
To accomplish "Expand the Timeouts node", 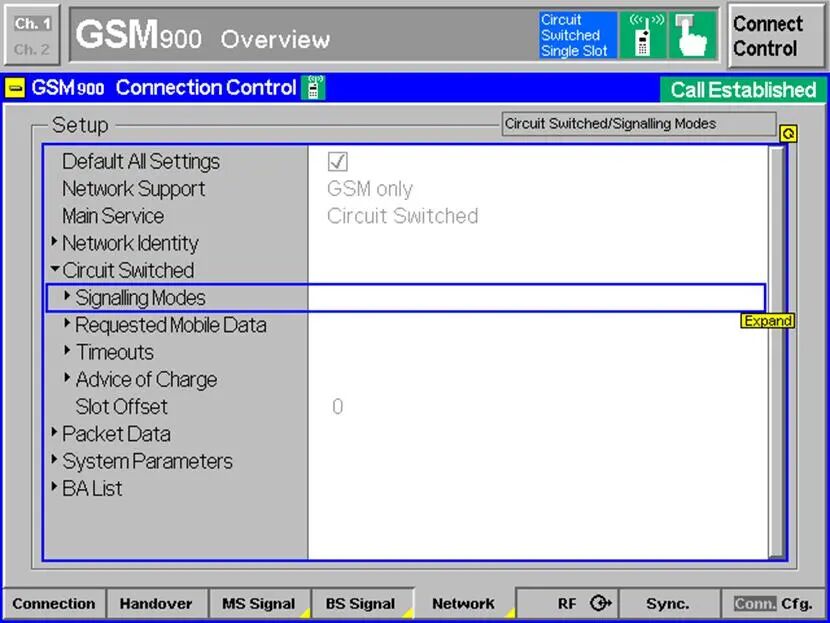I will (67, 350).
